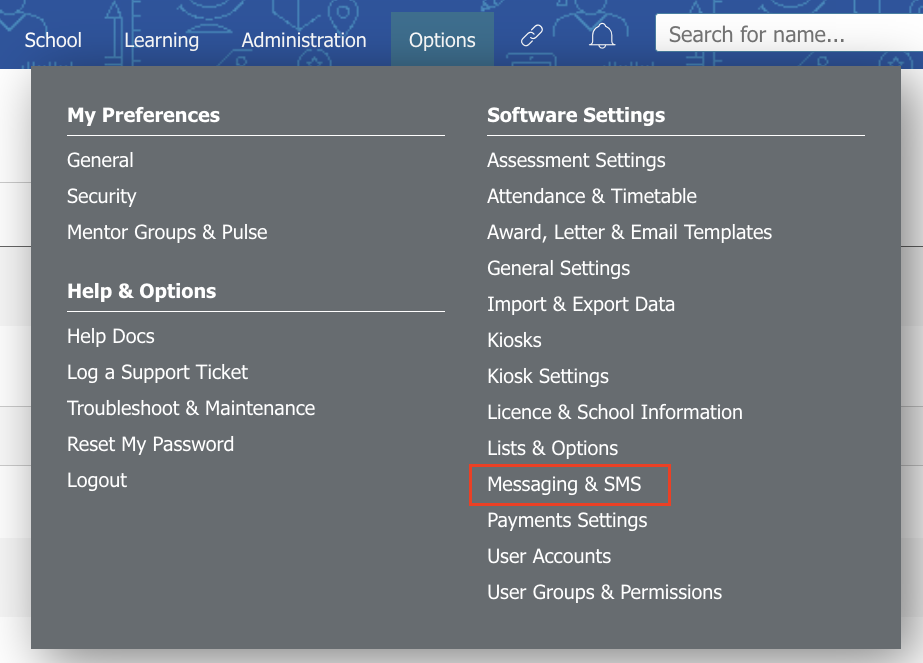923x663 pixels.
Task: Click the link chain icon
Action: [532, 36]
